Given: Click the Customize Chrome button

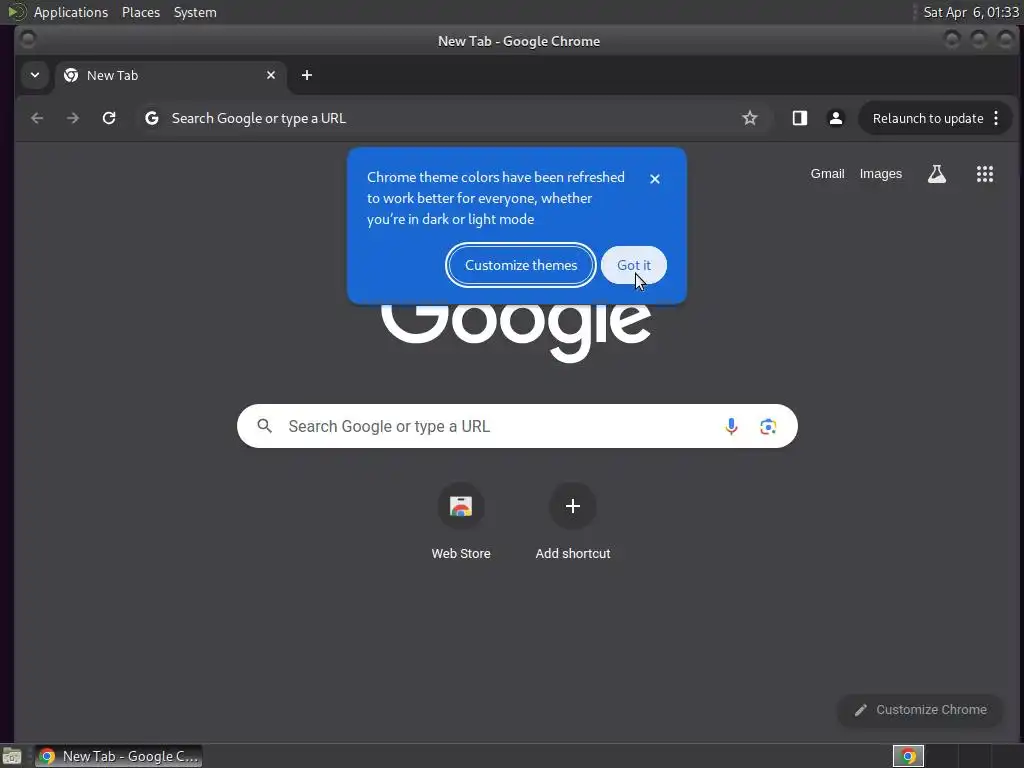Looking at the screenshot, I should 920,710.
